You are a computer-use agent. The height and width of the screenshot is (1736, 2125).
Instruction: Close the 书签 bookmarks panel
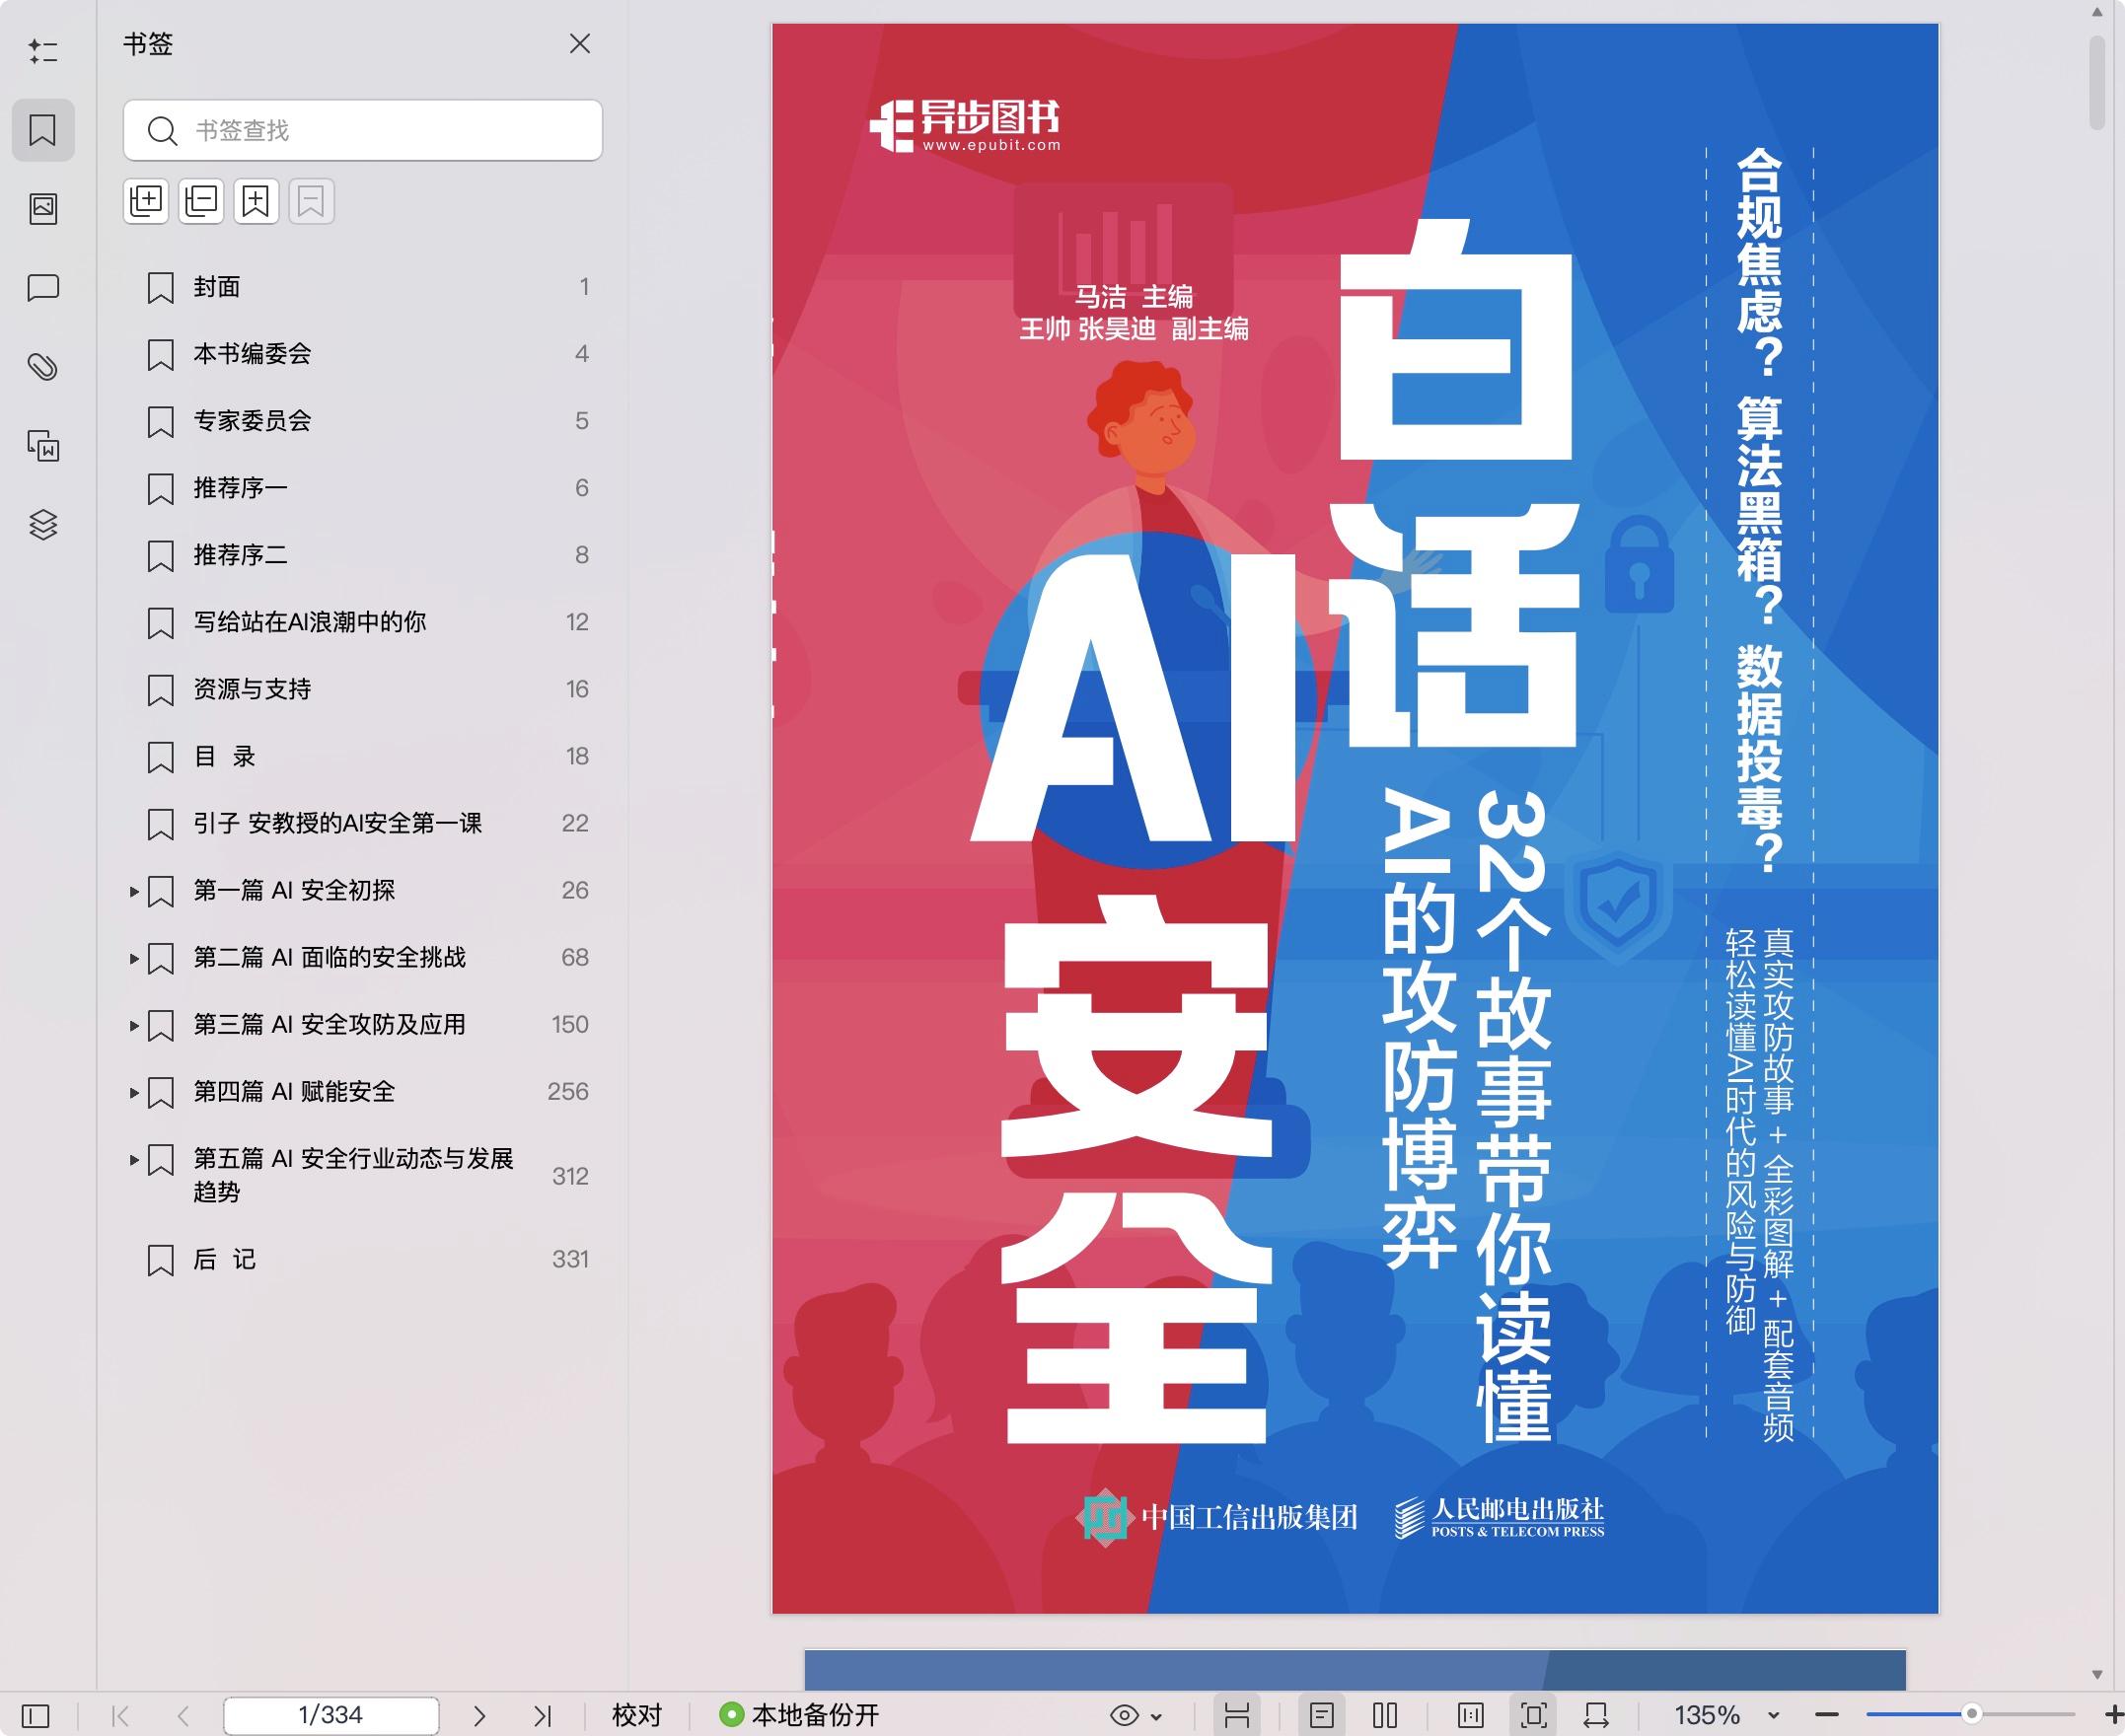[x=580, y=44]
